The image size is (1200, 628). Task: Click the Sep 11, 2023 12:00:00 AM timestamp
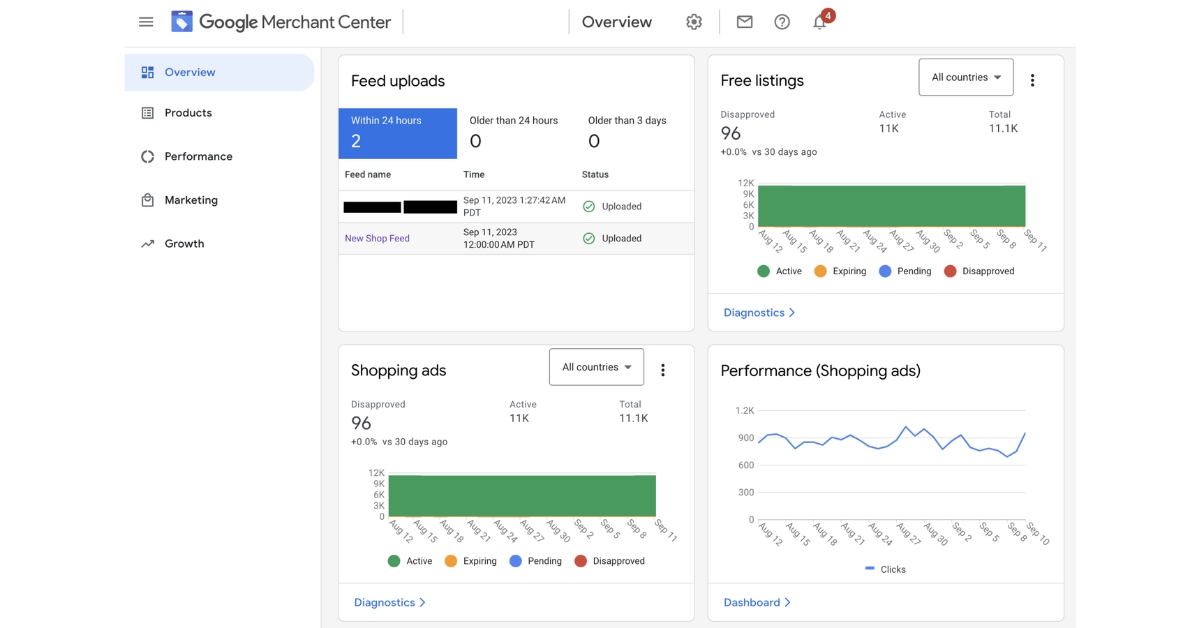(499, 238)
